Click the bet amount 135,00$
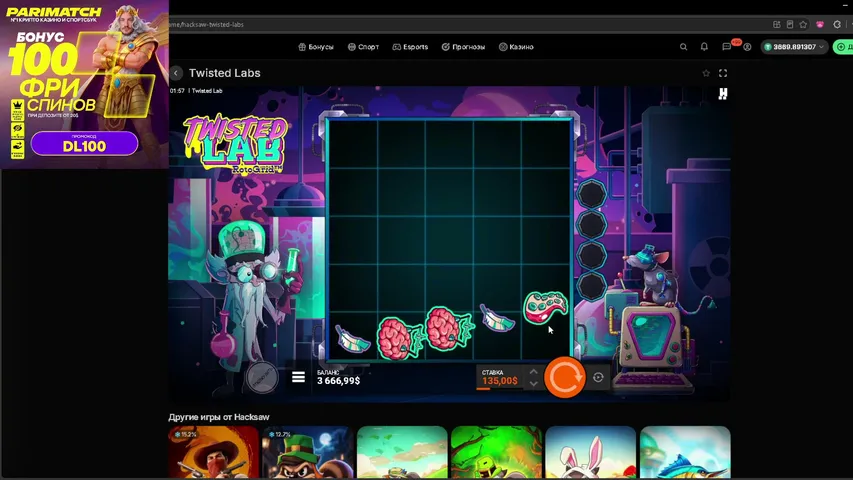 [x=499, y=380]
